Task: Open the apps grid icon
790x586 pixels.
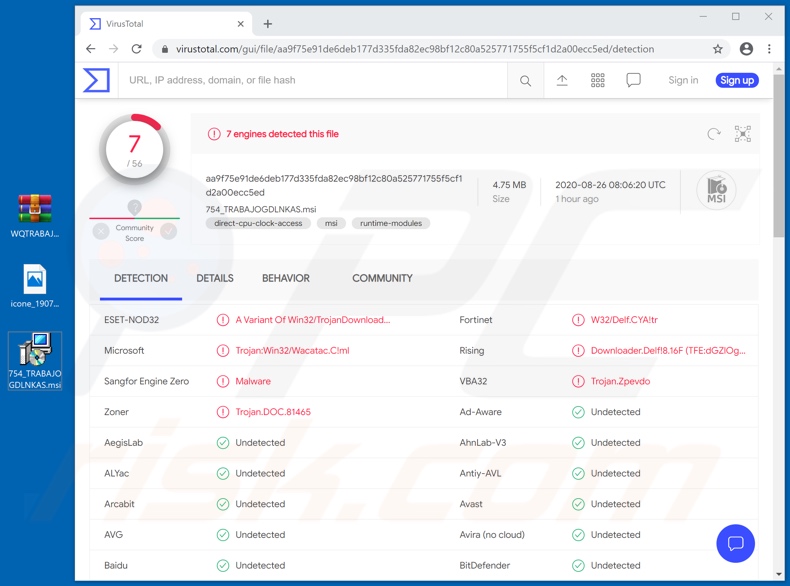Action: pos(598,80)
